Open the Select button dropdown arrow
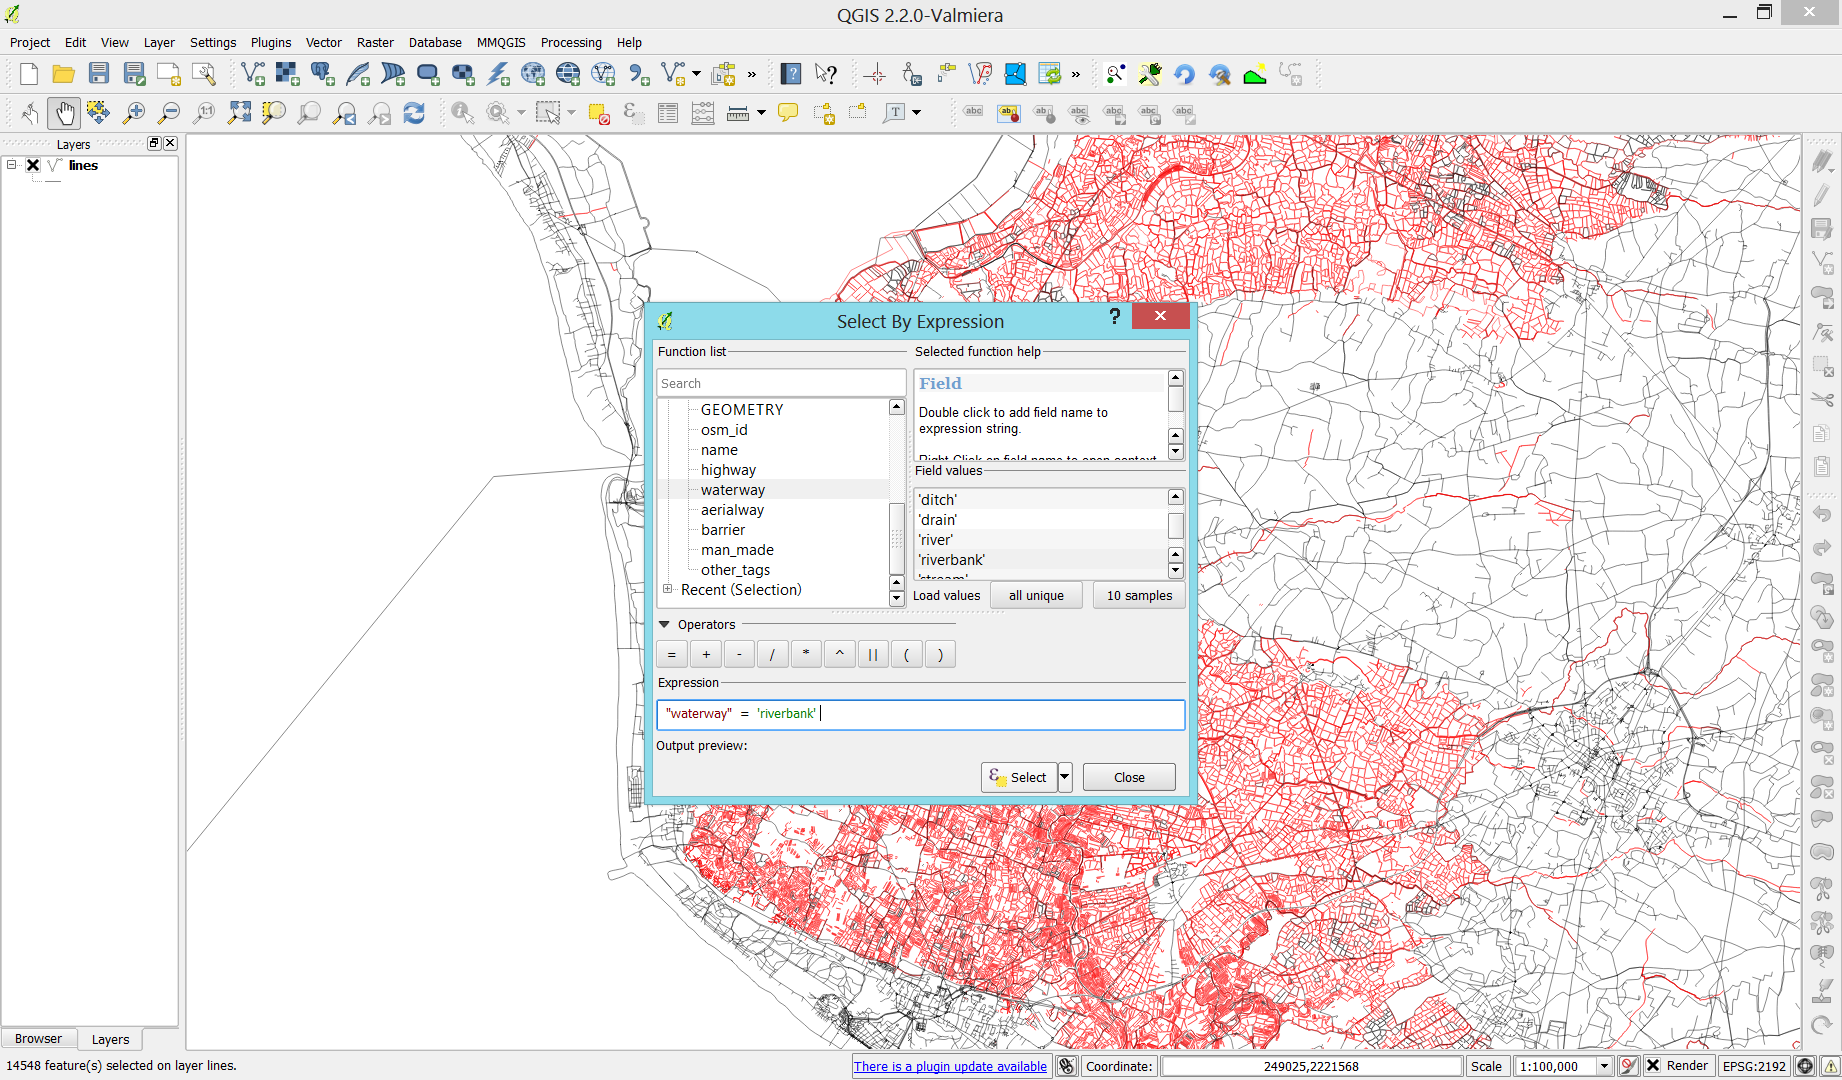1842x1080 pixels. [x=1065, y=777]
